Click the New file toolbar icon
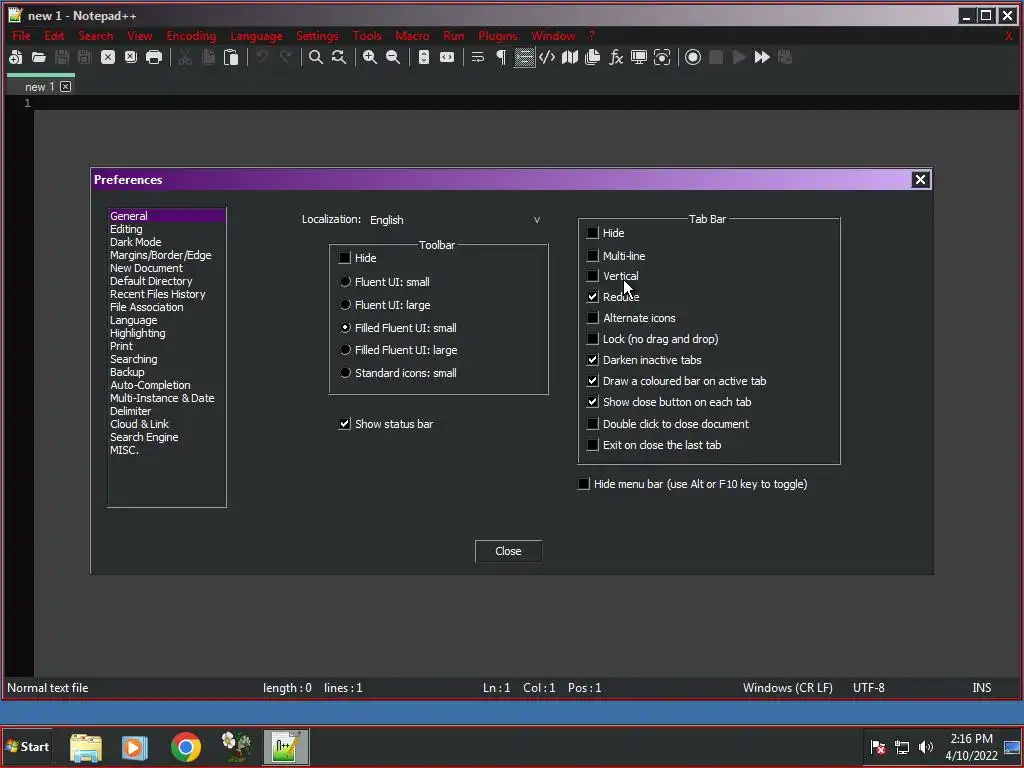 coord(16,57)
